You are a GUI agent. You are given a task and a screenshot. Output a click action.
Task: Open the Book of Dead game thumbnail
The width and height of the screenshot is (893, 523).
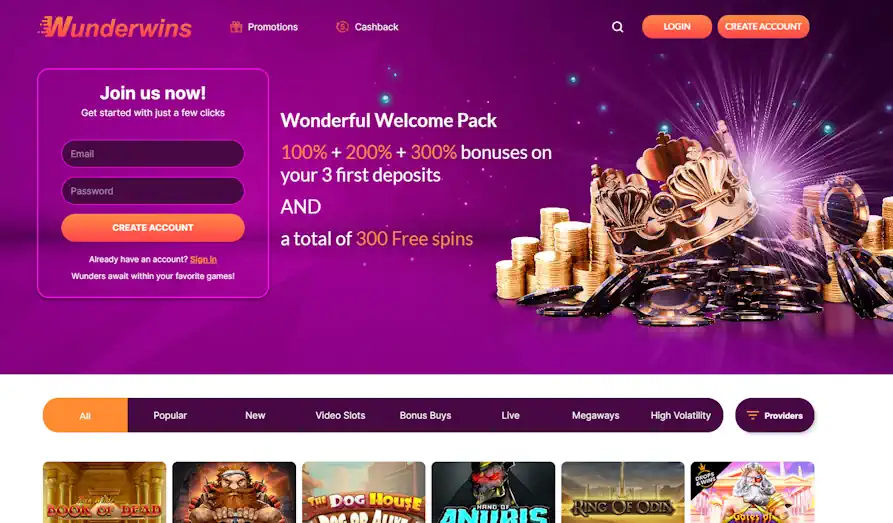click(105, 492)
